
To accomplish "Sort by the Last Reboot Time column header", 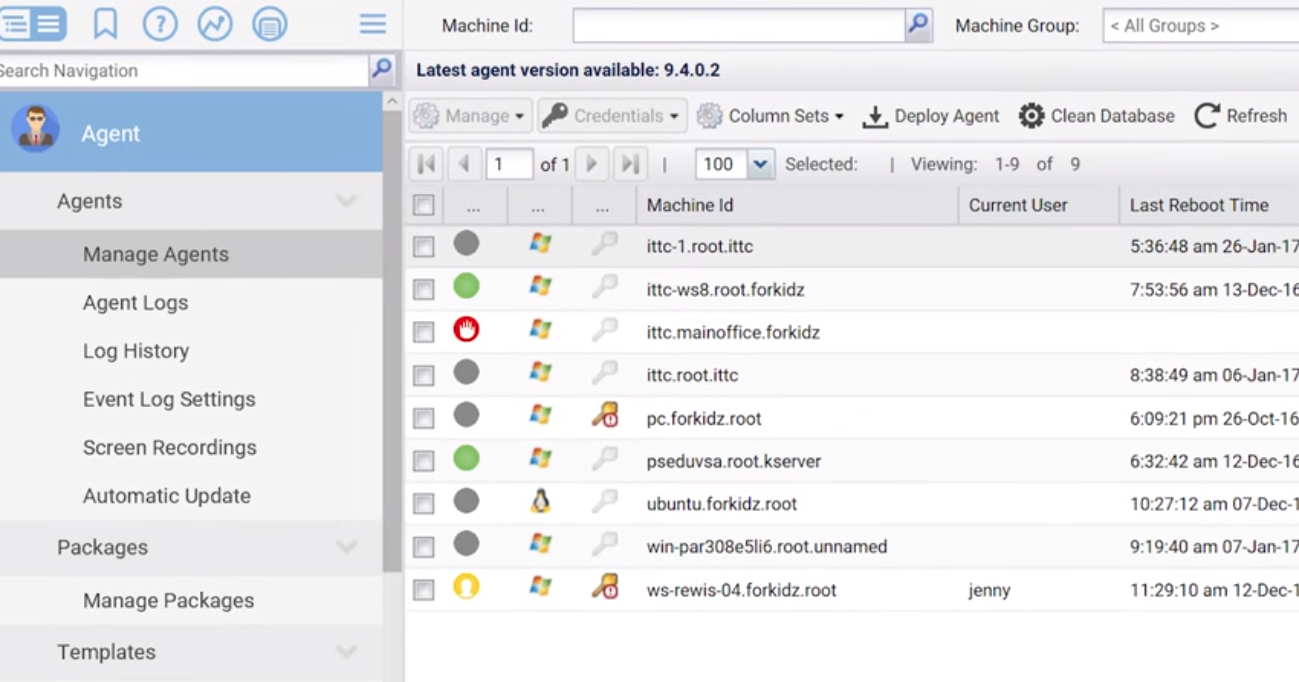I will [1209, 205].
